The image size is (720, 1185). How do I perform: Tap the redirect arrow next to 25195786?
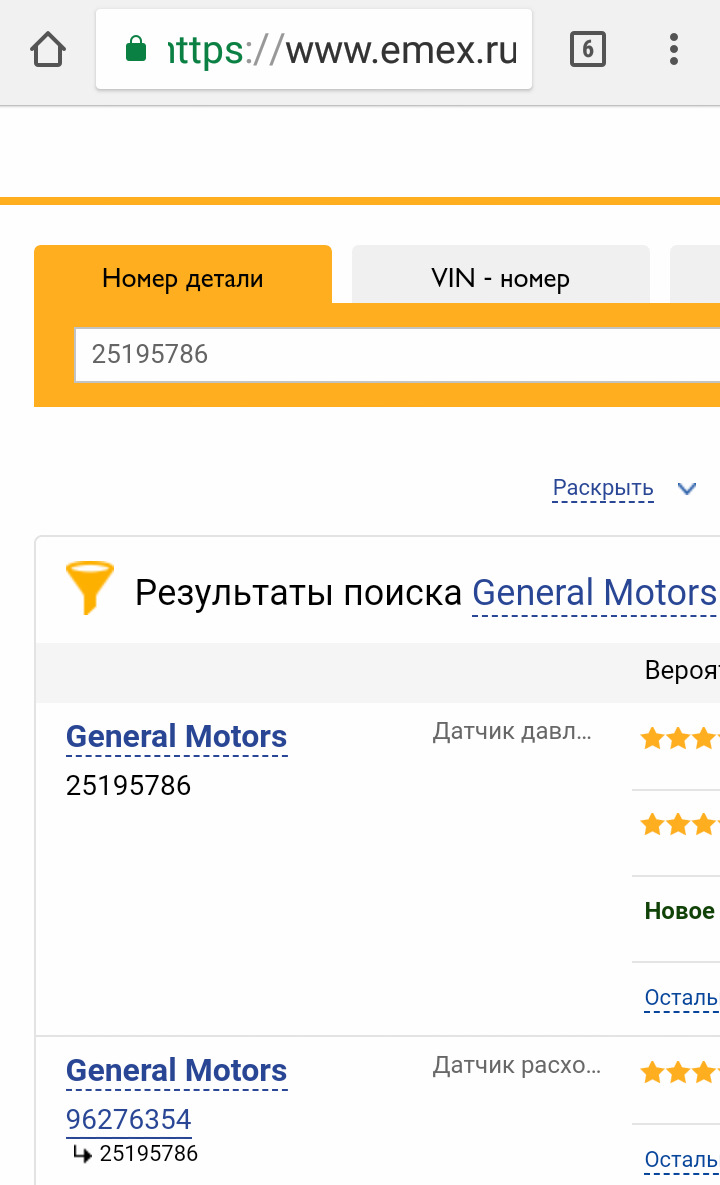pyautogui.click(x=82, y=1153)
